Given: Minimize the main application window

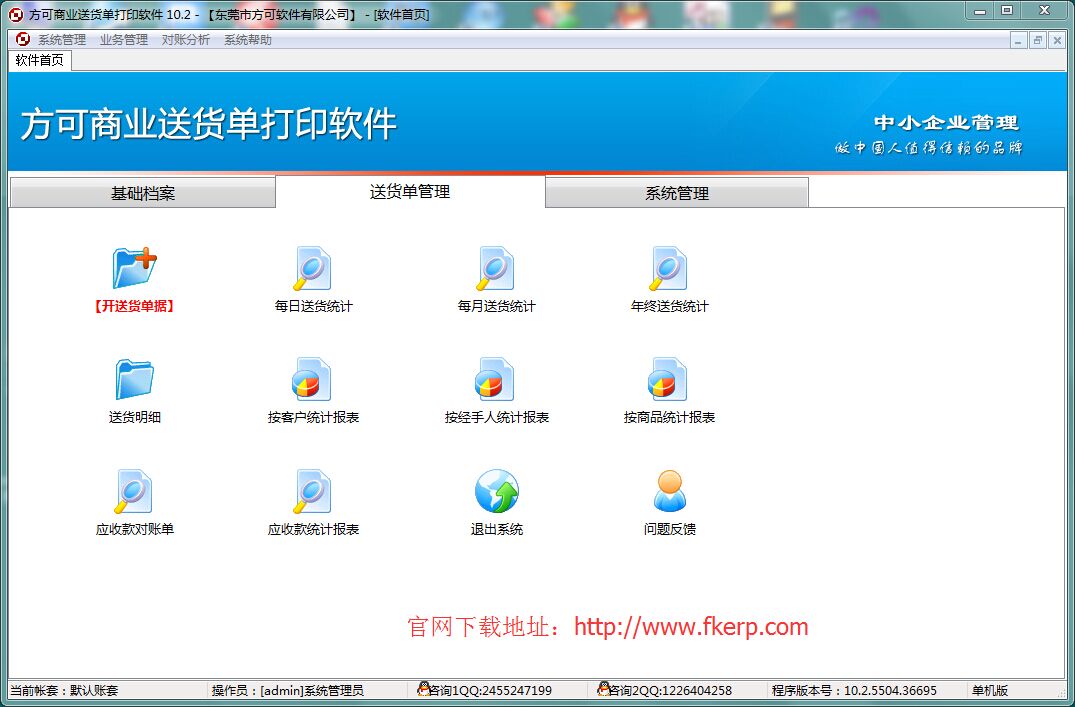Looking at the screenshot, I should 980,11.
